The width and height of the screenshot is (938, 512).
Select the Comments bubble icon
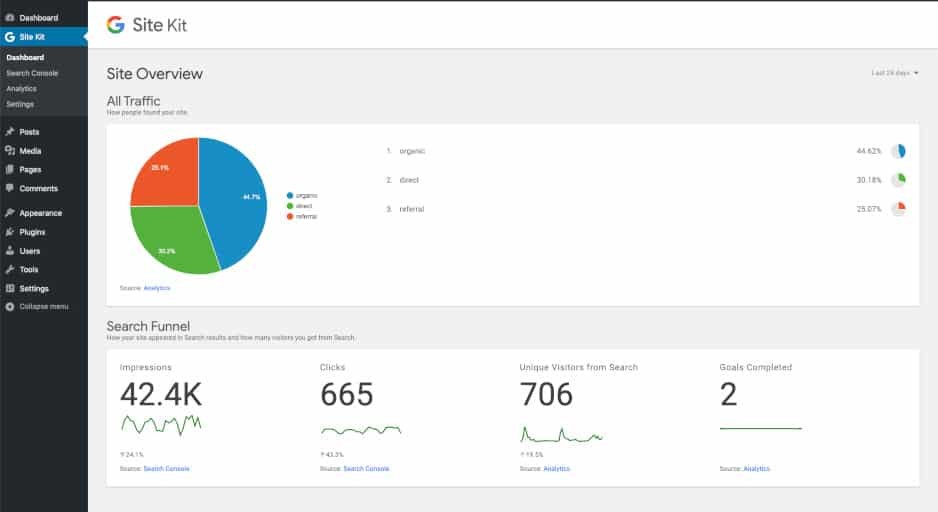[10, 188]
